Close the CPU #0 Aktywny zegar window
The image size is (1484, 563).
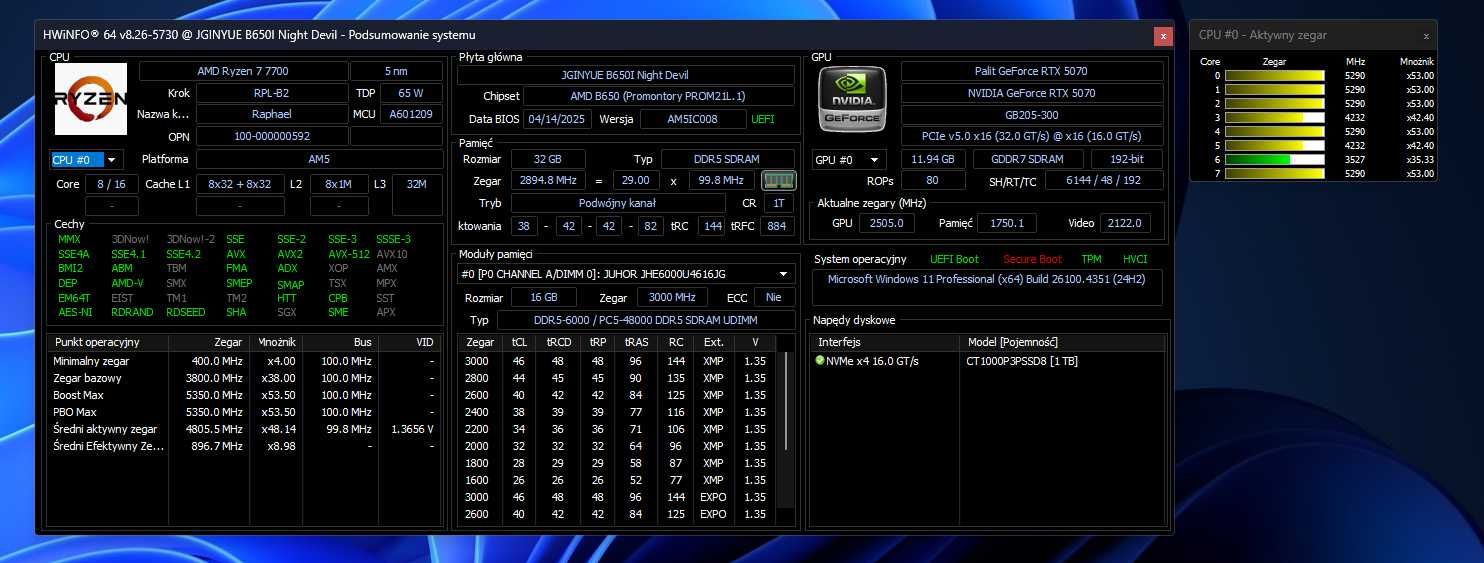tap(1426, 36)
